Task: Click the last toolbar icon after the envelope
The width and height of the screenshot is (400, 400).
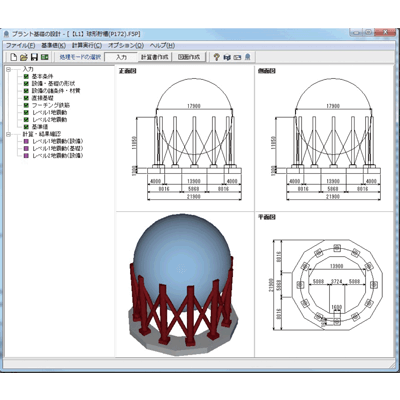Action: 247,57
